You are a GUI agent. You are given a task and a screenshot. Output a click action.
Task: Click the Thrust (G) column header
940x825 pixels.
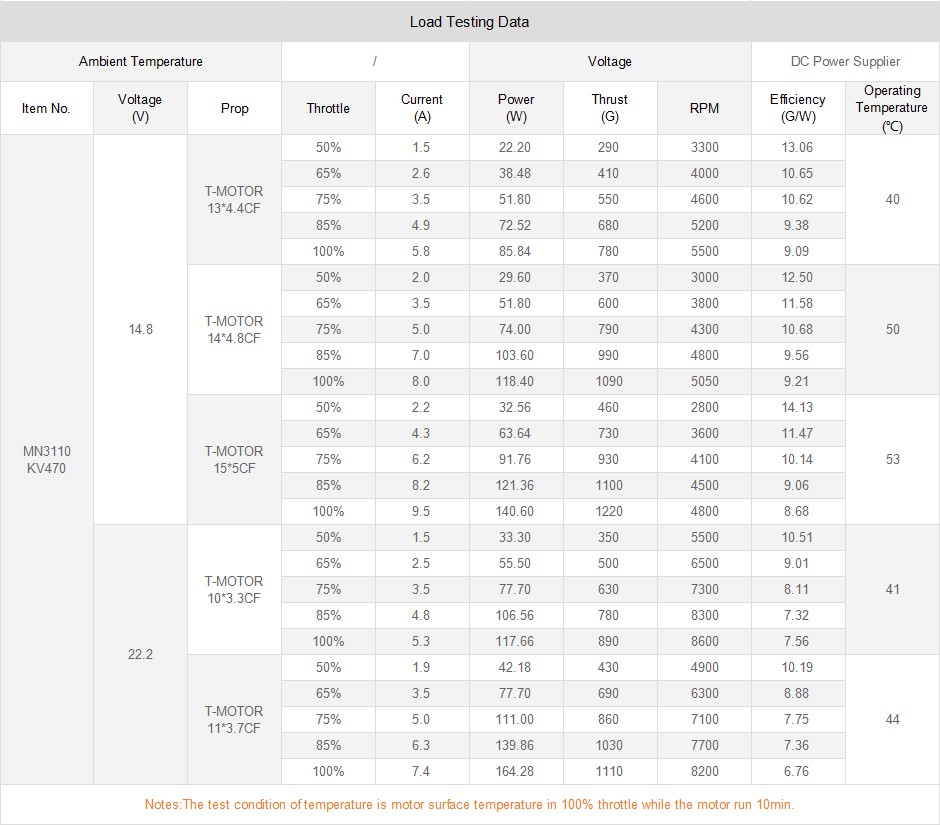coord(609,108)
